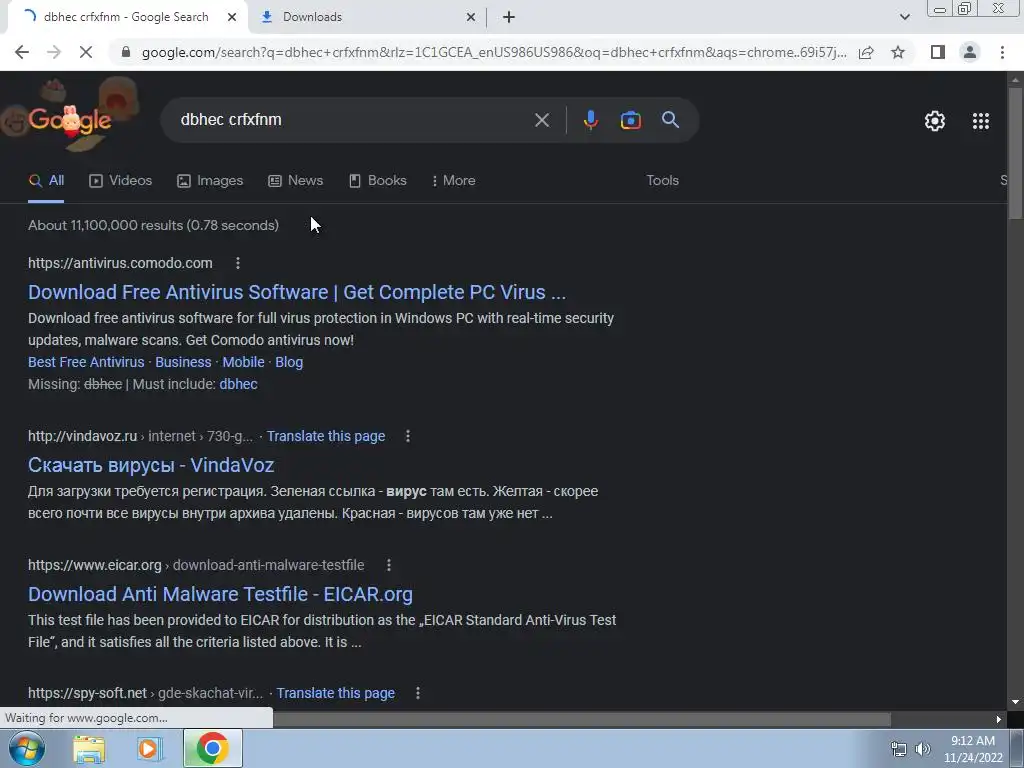The image size is (1024, 768).
Task: Open options for vindavoz.ru result
Action: (408, 436)
